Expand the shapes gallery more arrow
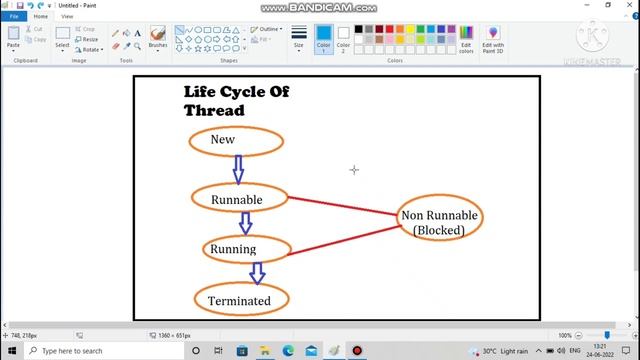Screen dimensions: 640x360 (244, 49)
